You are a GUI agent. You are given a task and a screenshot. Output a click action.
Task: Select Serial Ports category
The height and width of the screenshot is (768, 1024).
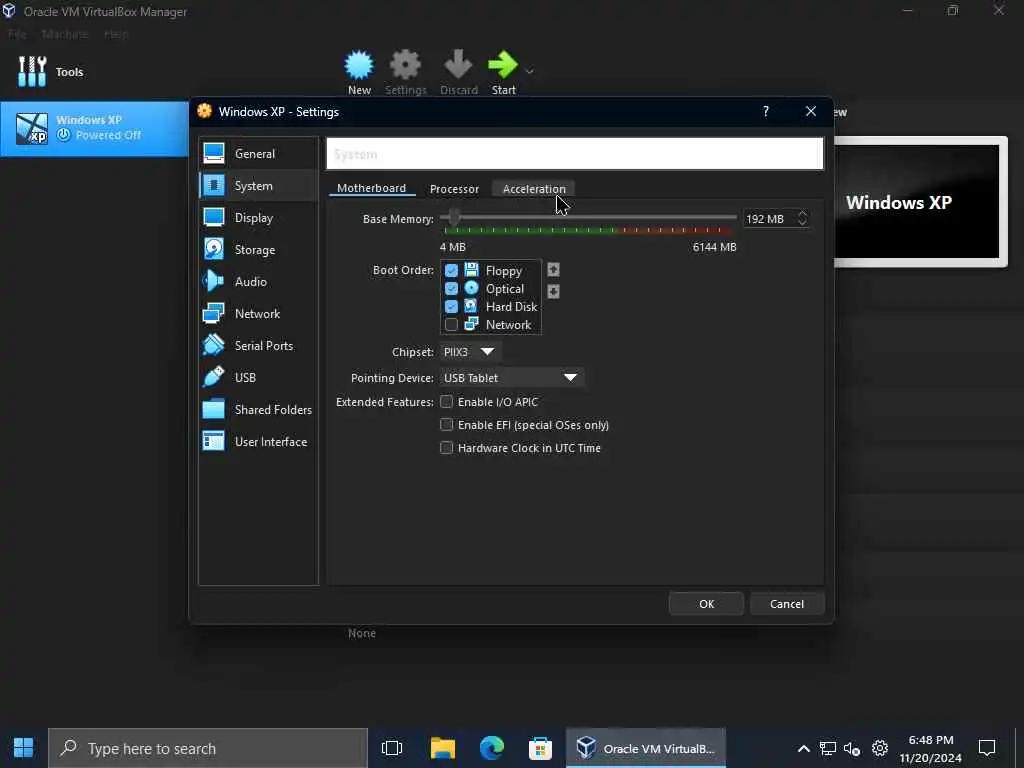(258, 345)
